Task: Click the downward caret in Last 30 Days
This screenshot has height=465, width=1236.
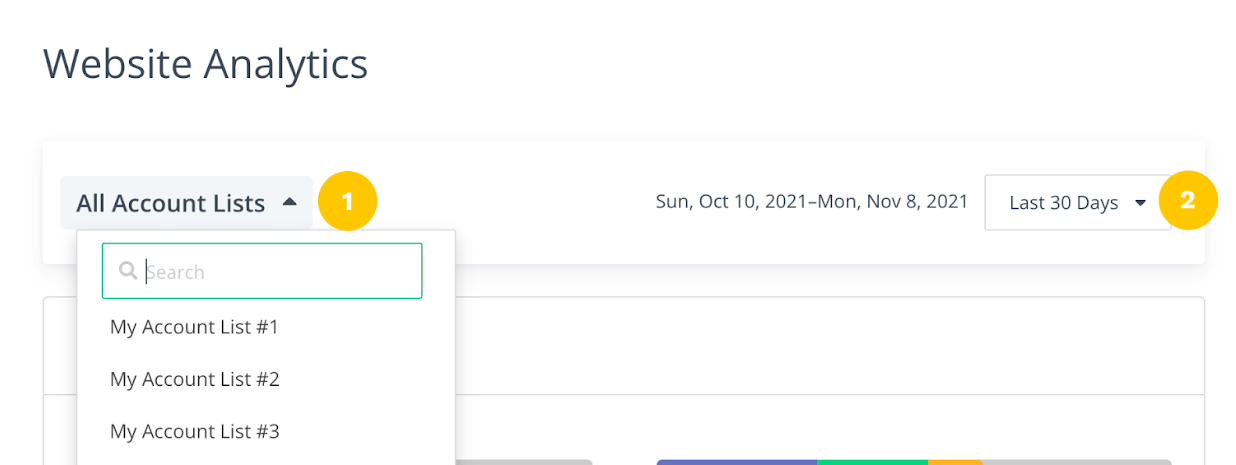Action: click(x=1140, y=203)
